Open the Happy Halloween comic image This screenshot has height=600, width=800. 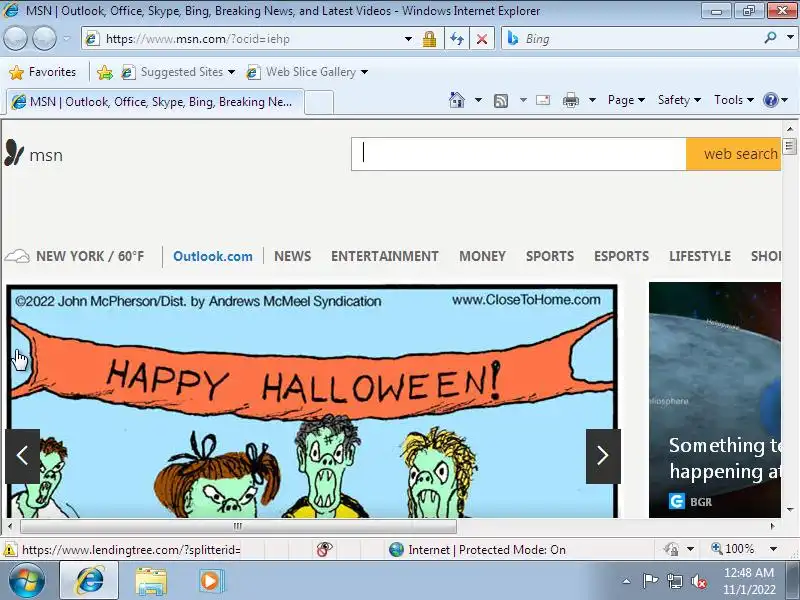[312, 401]
